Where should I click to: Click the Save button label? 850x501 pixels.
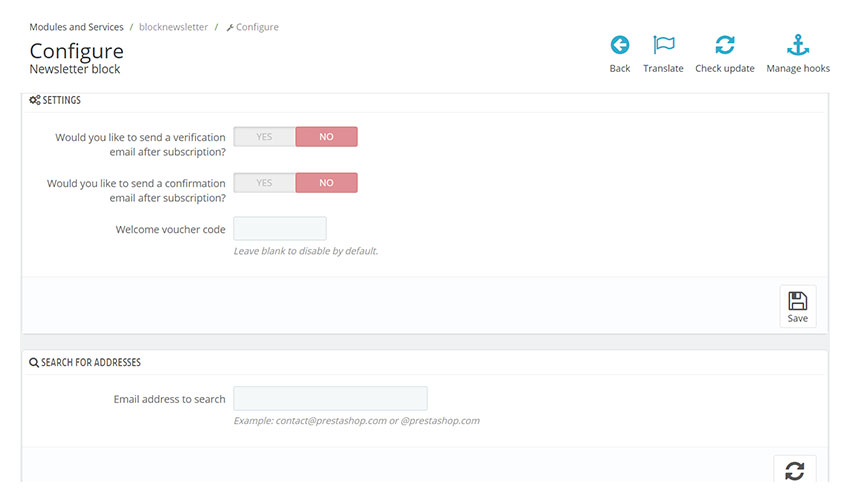click(x=797, y=318)
